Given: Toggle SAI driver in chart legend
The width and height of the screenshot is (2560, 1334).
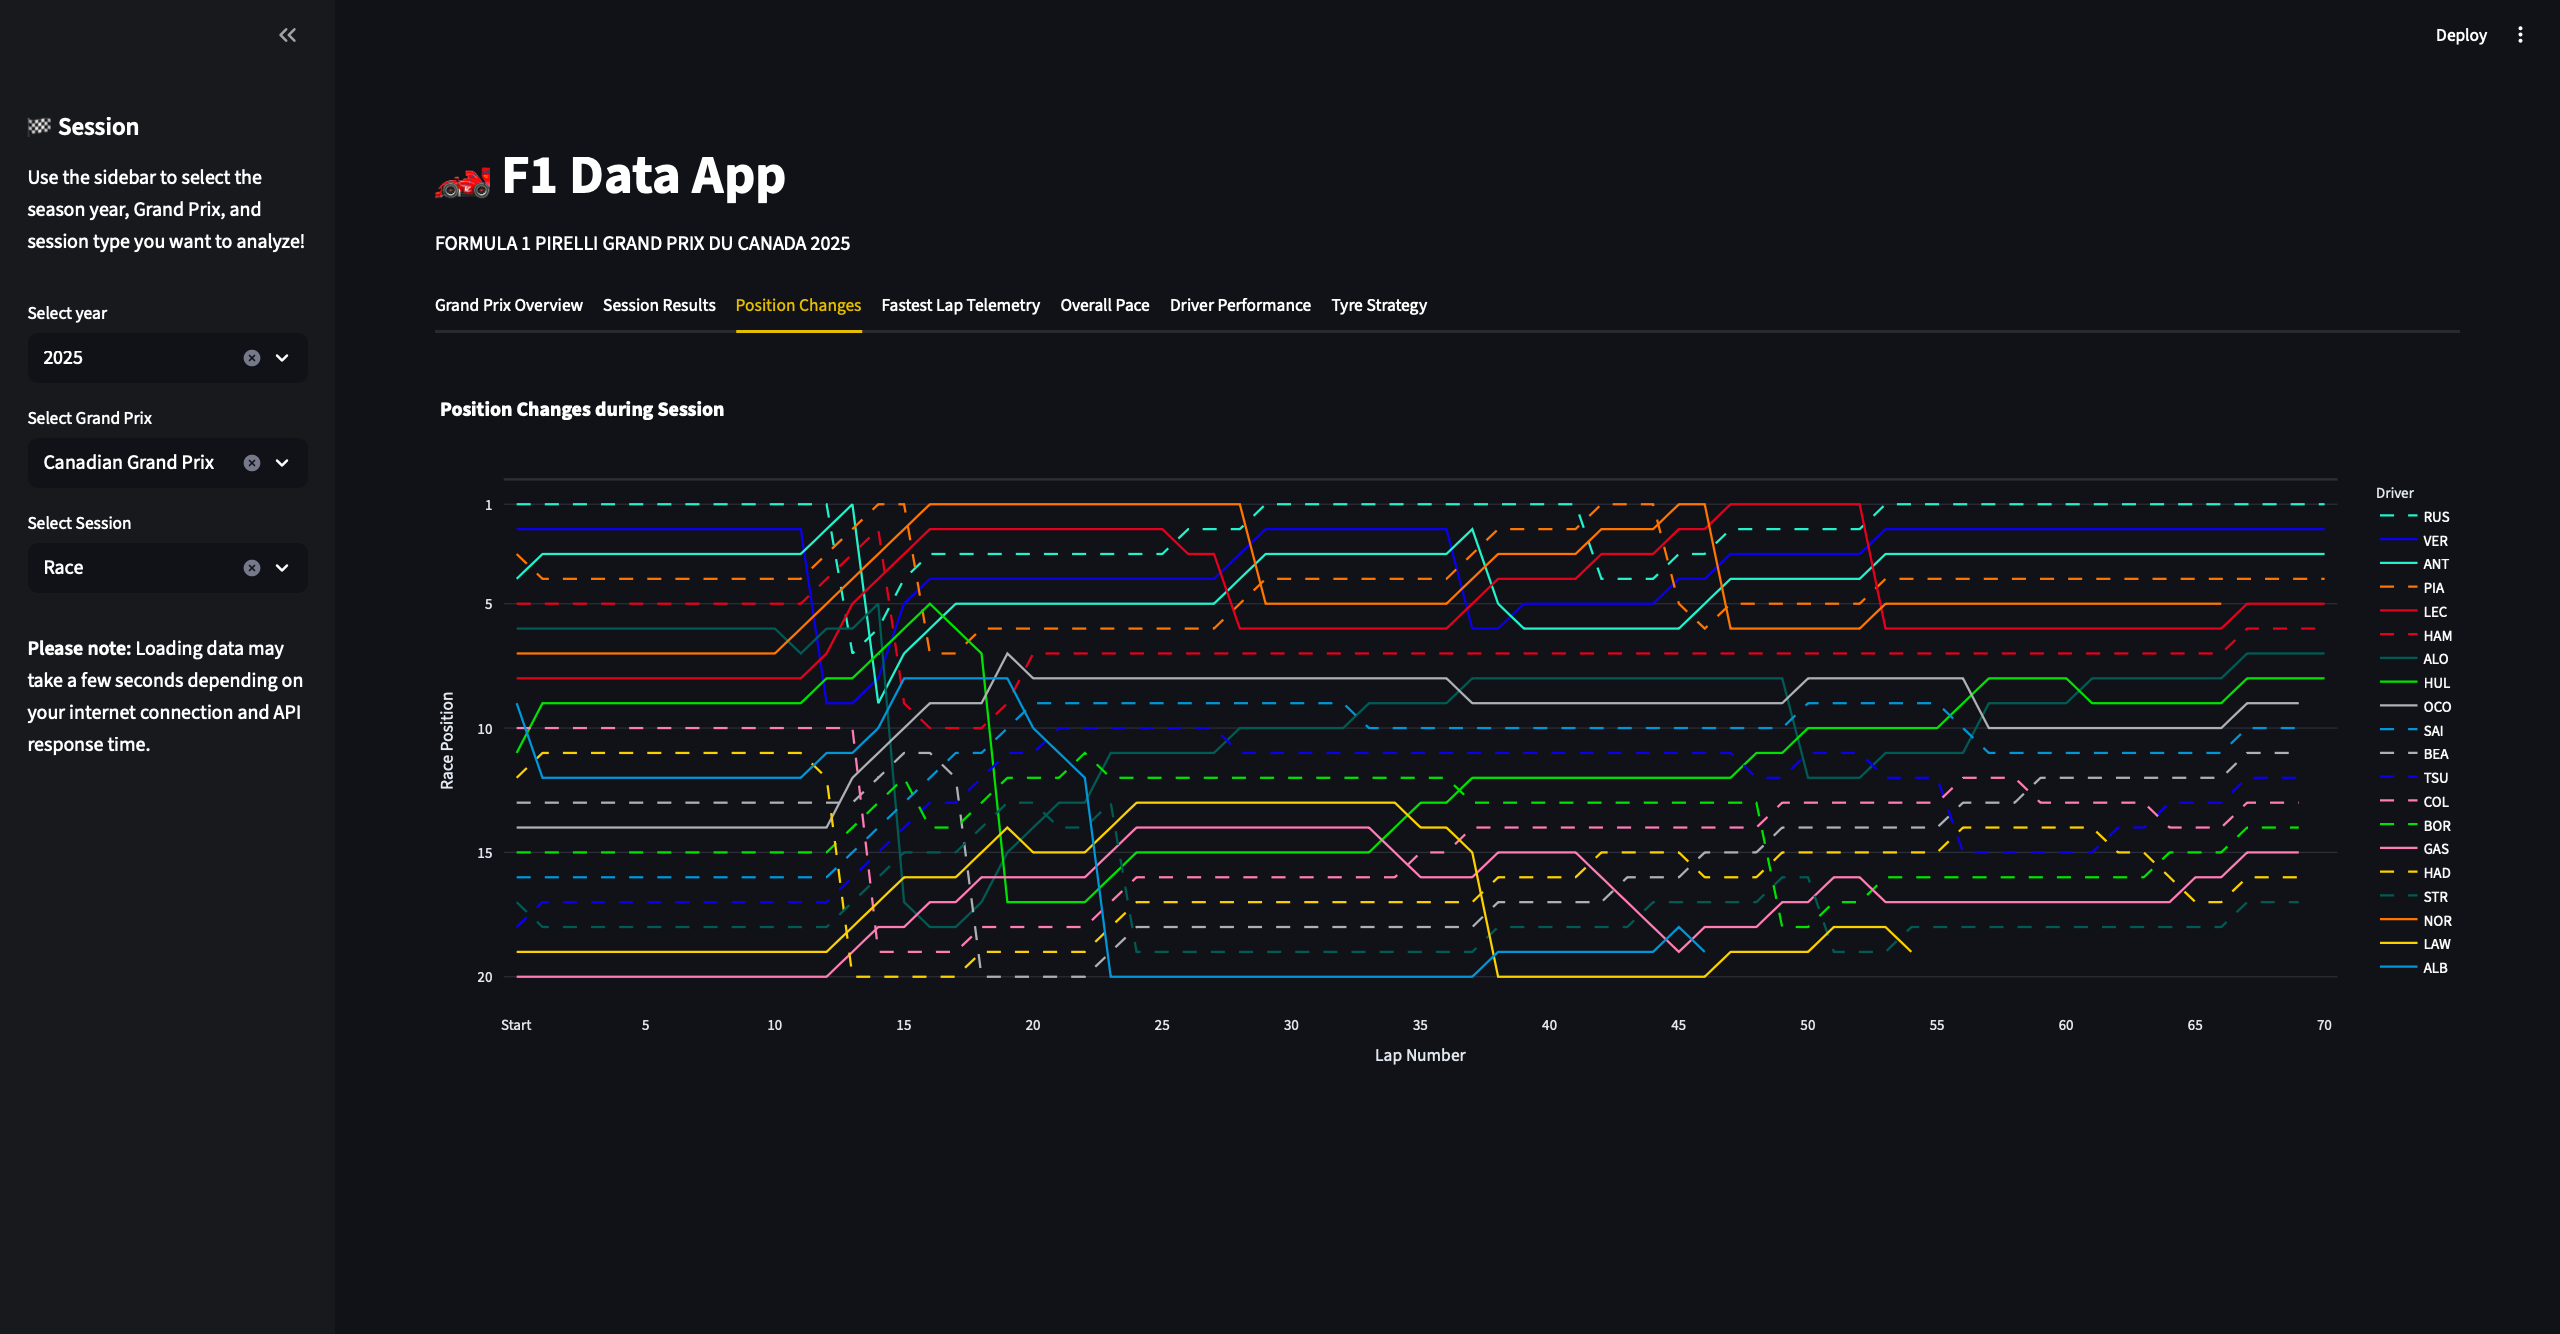Looking at the screenshot, I should 2415,731.
